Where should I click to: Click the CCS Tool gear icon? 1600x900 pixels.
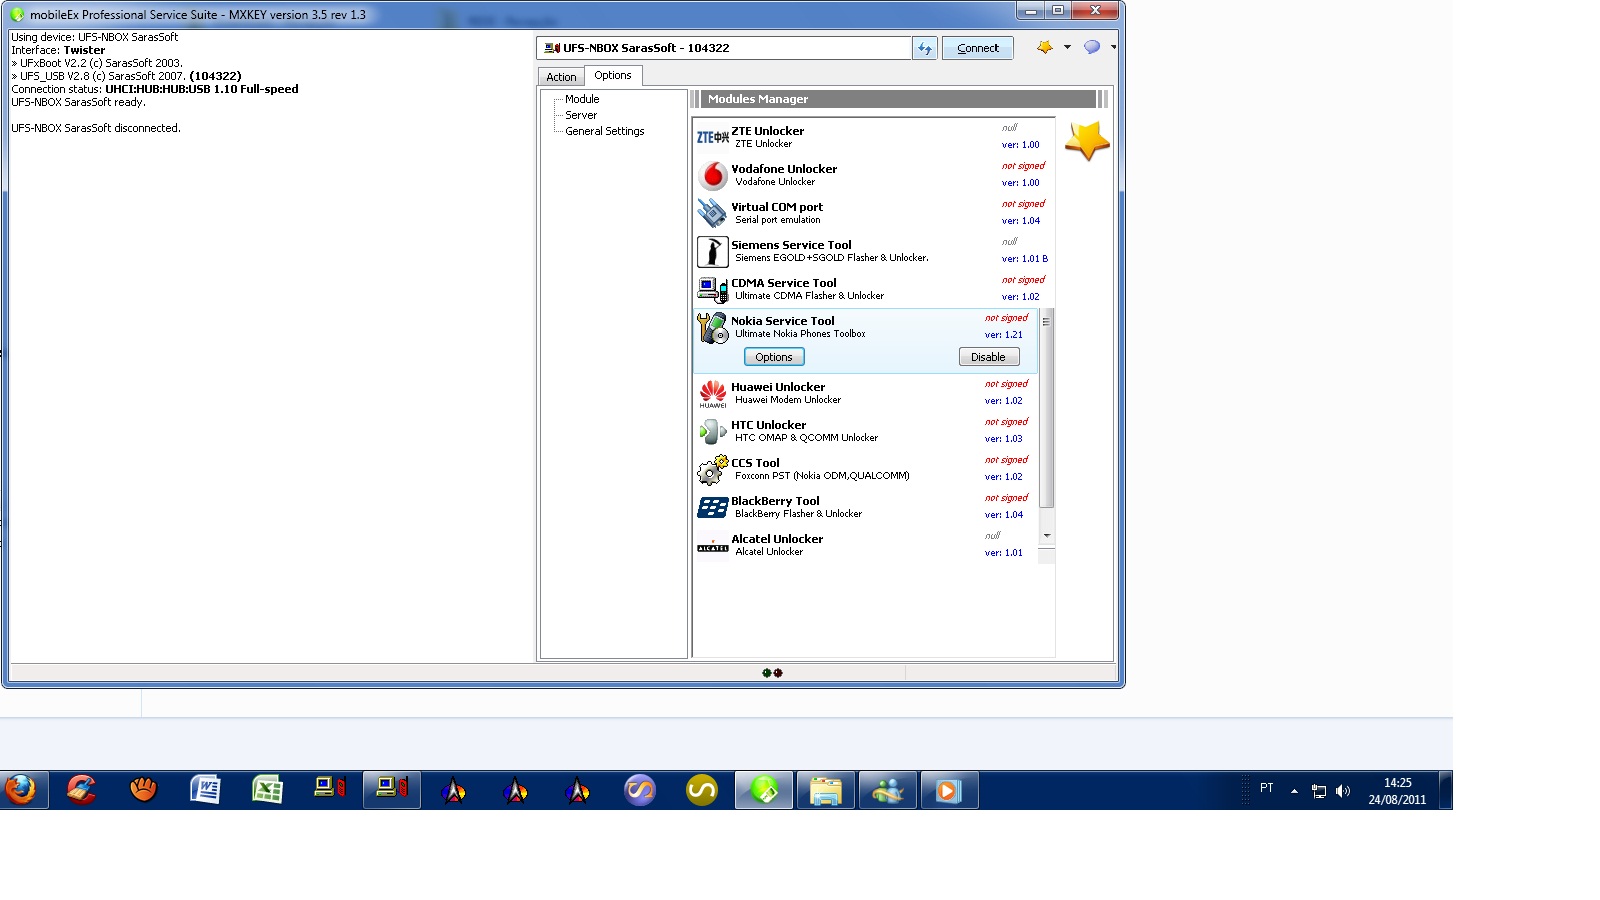712,469
